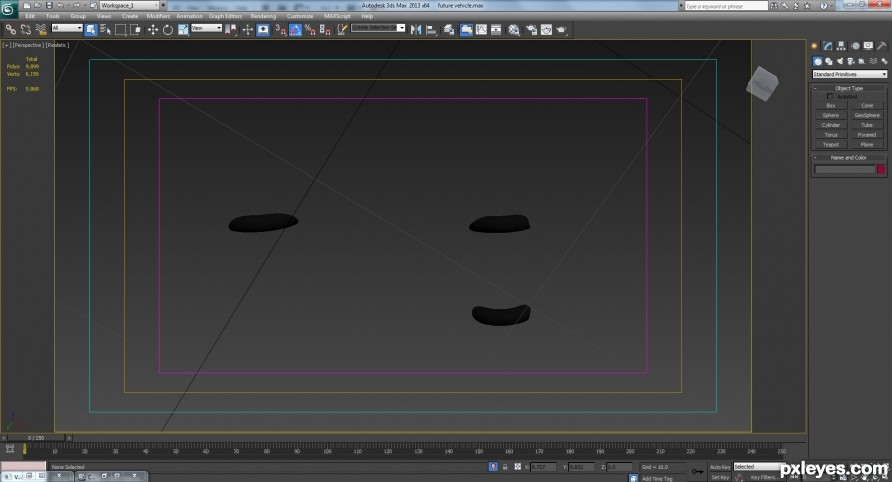Click the keyword search field
The height and width of the screenshot is (482, 892).
click(x=726, y=6)
